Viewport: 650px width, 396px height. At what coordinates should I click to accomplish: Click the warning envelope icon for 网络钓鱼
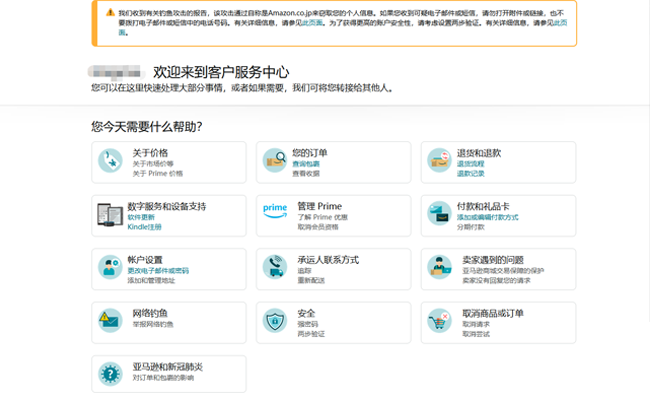tap(110, 321)
